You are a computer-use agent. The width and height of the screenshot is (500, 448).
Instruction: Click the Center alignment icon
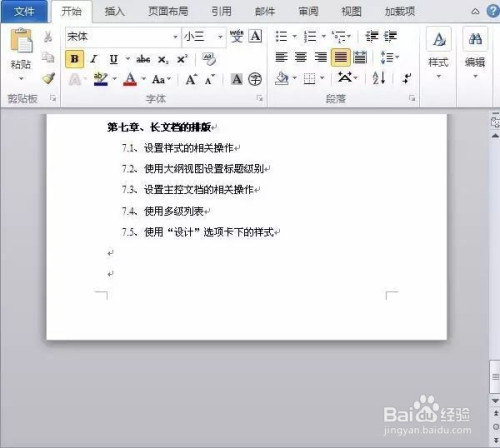[301, 57]
